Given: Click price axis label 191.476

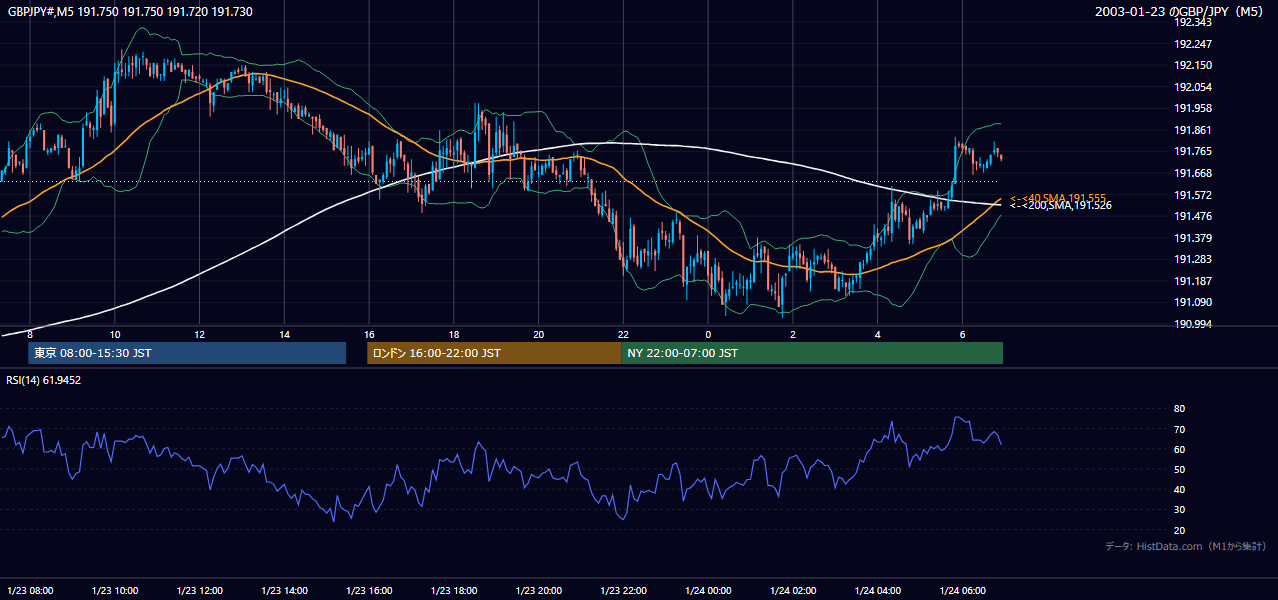Looking at the screenshot, I should click(x=1193, y=216).
